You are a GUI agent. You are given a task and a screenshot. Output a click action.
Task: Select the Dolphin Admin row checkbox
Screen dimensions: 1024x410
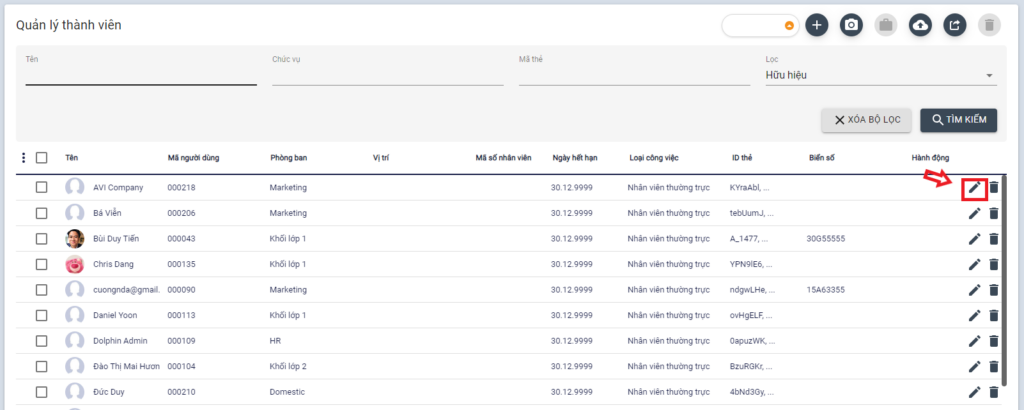pos(42,341)
